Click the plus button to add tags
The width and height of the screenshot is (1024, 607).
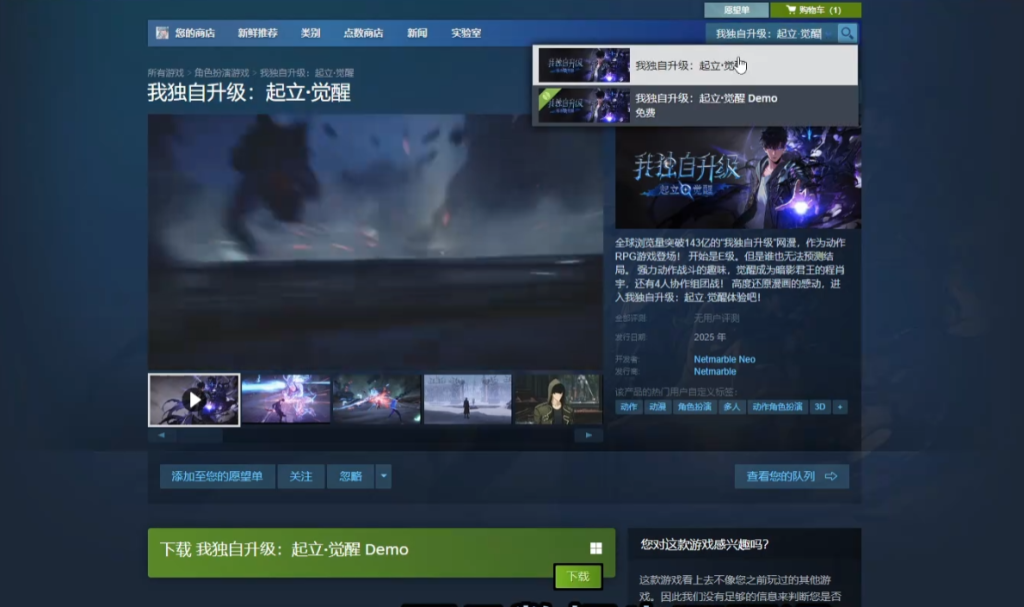pos(840,407)
